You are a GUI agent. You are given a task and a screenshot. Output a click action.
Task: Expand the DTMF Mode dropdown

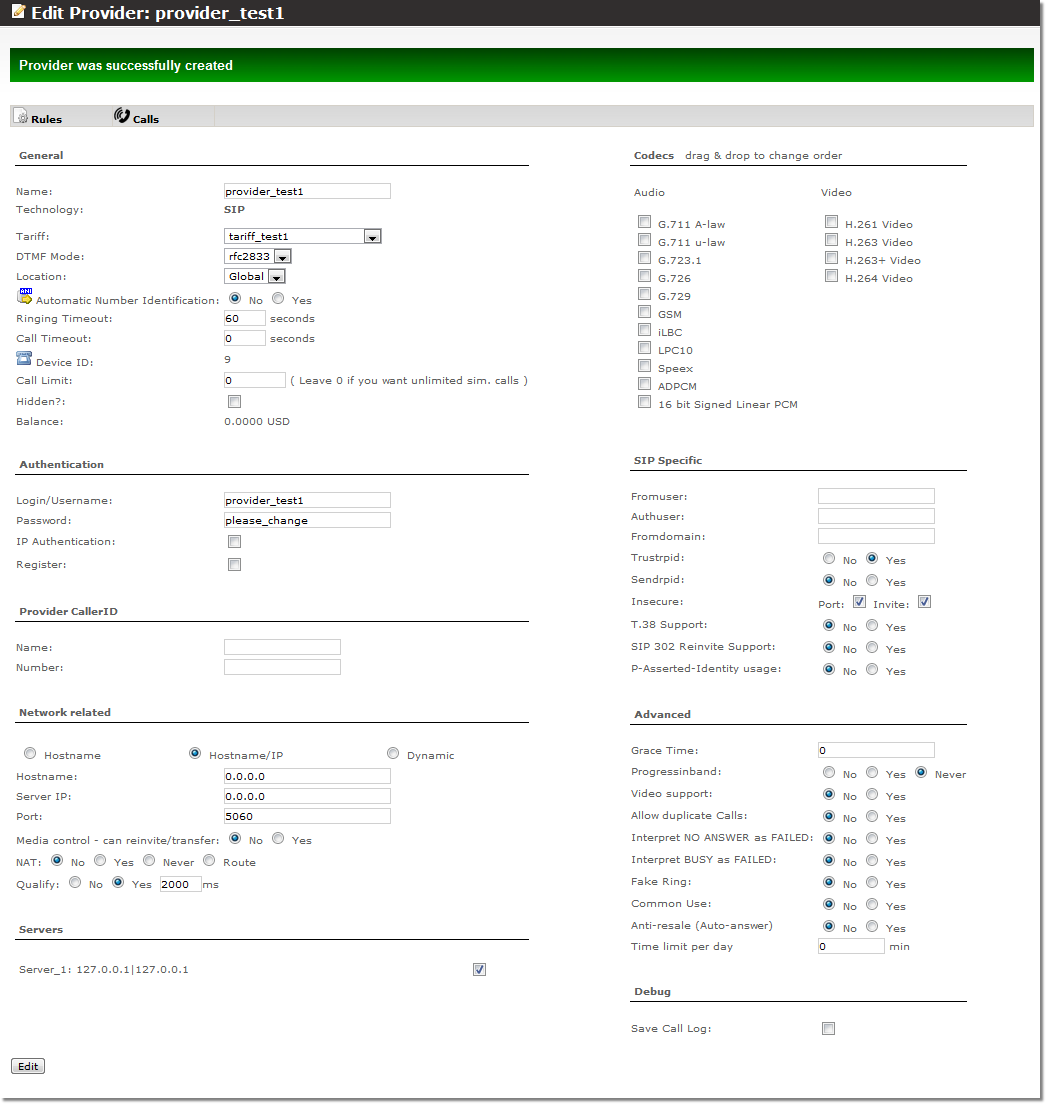[x=282, y=257]
